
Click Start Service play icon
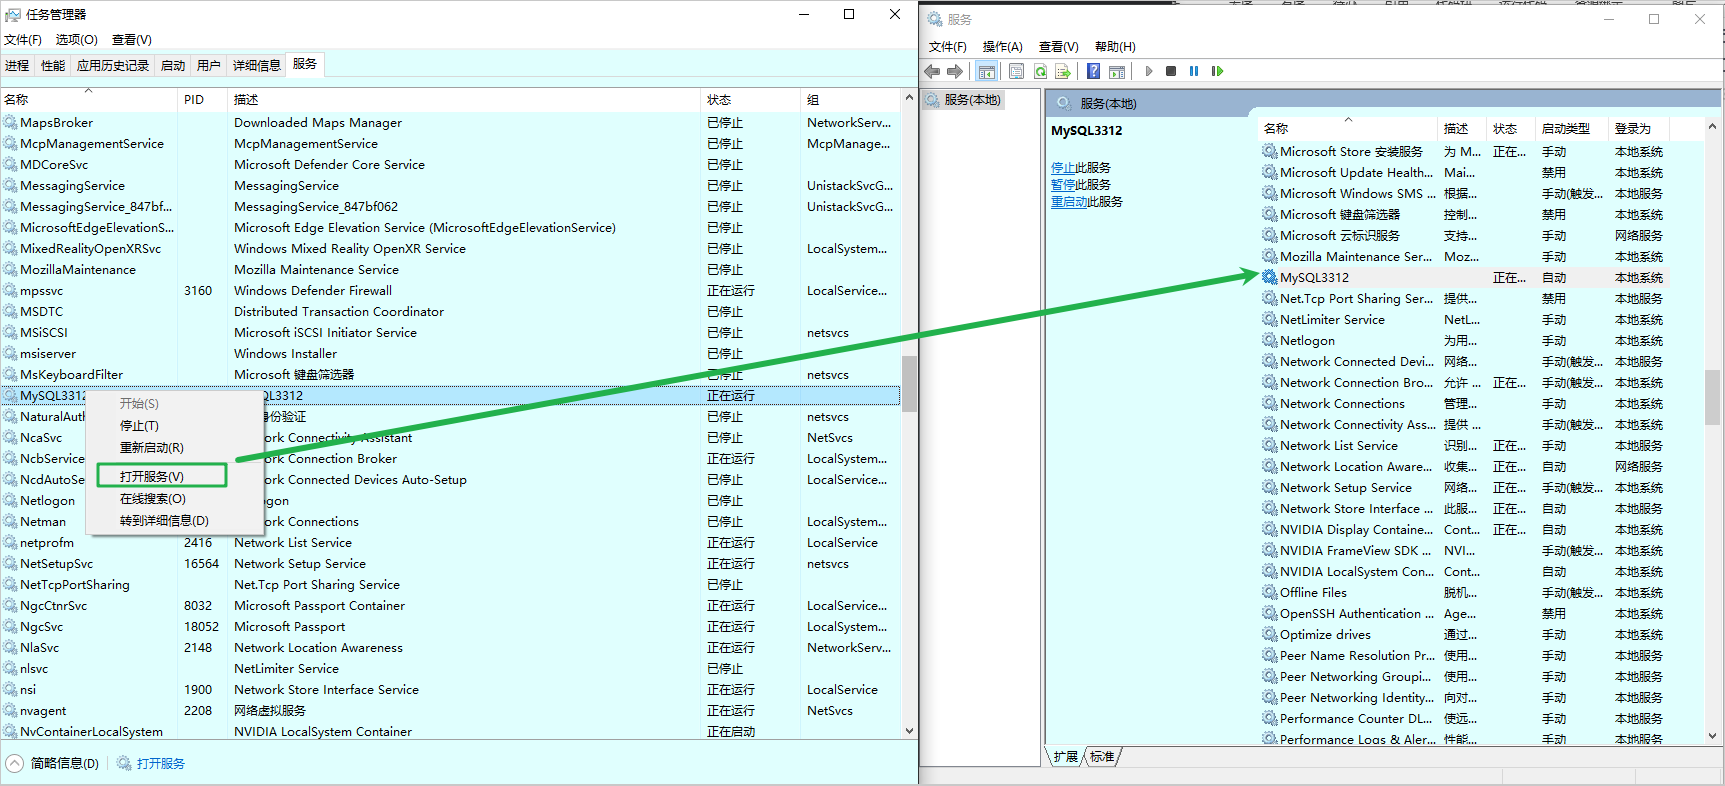point(1149,71)
